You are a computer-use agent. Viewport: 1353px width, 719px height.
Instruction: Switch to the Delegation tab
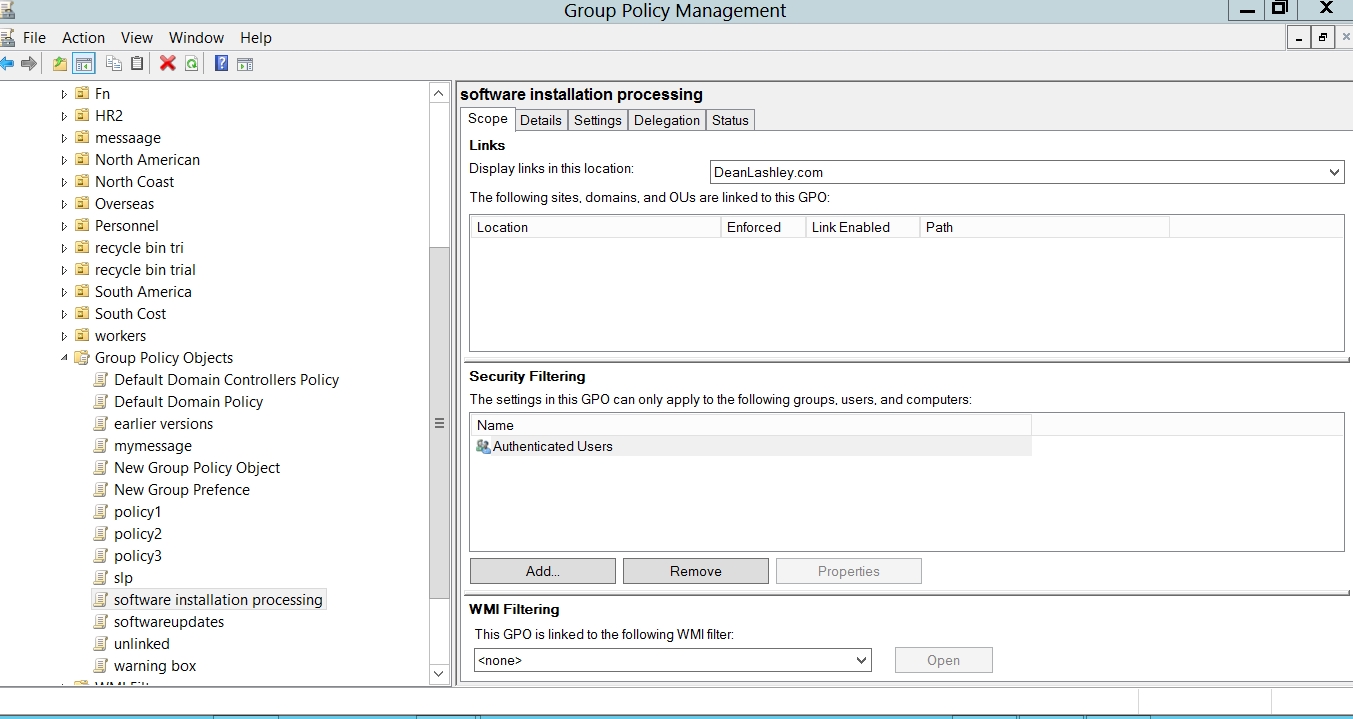coord(666,120)
